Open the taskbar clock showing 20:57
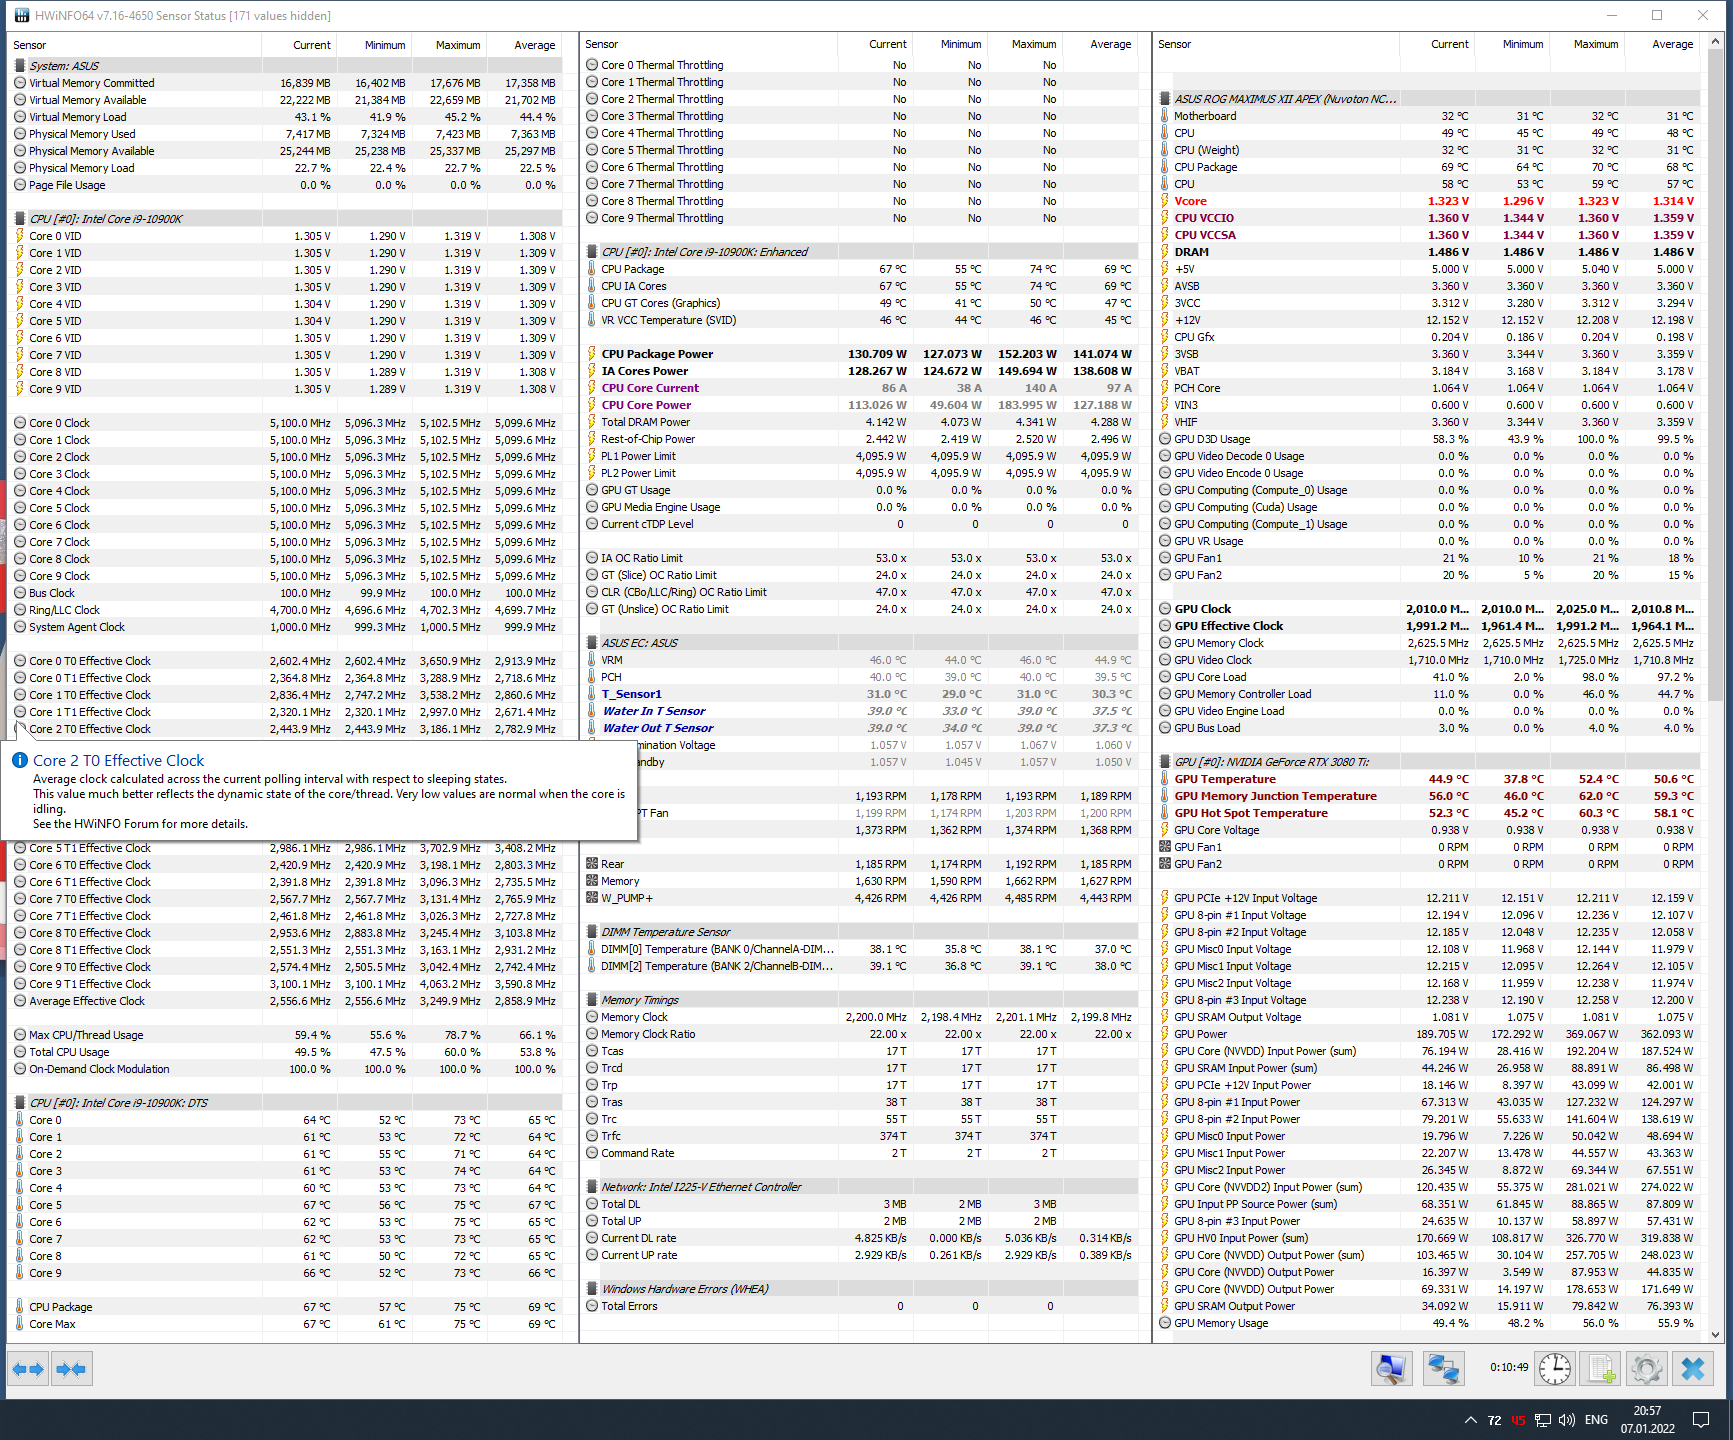 pos(1648,1419)
